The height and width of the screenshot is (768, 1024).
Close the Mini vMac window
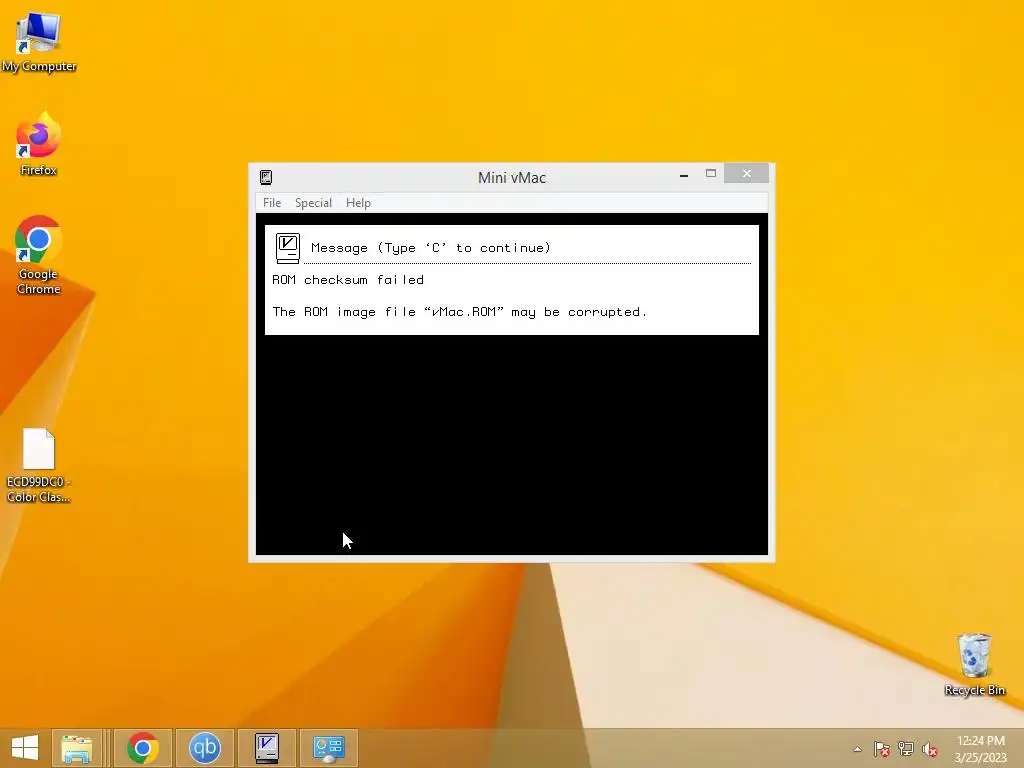[746, 174]
